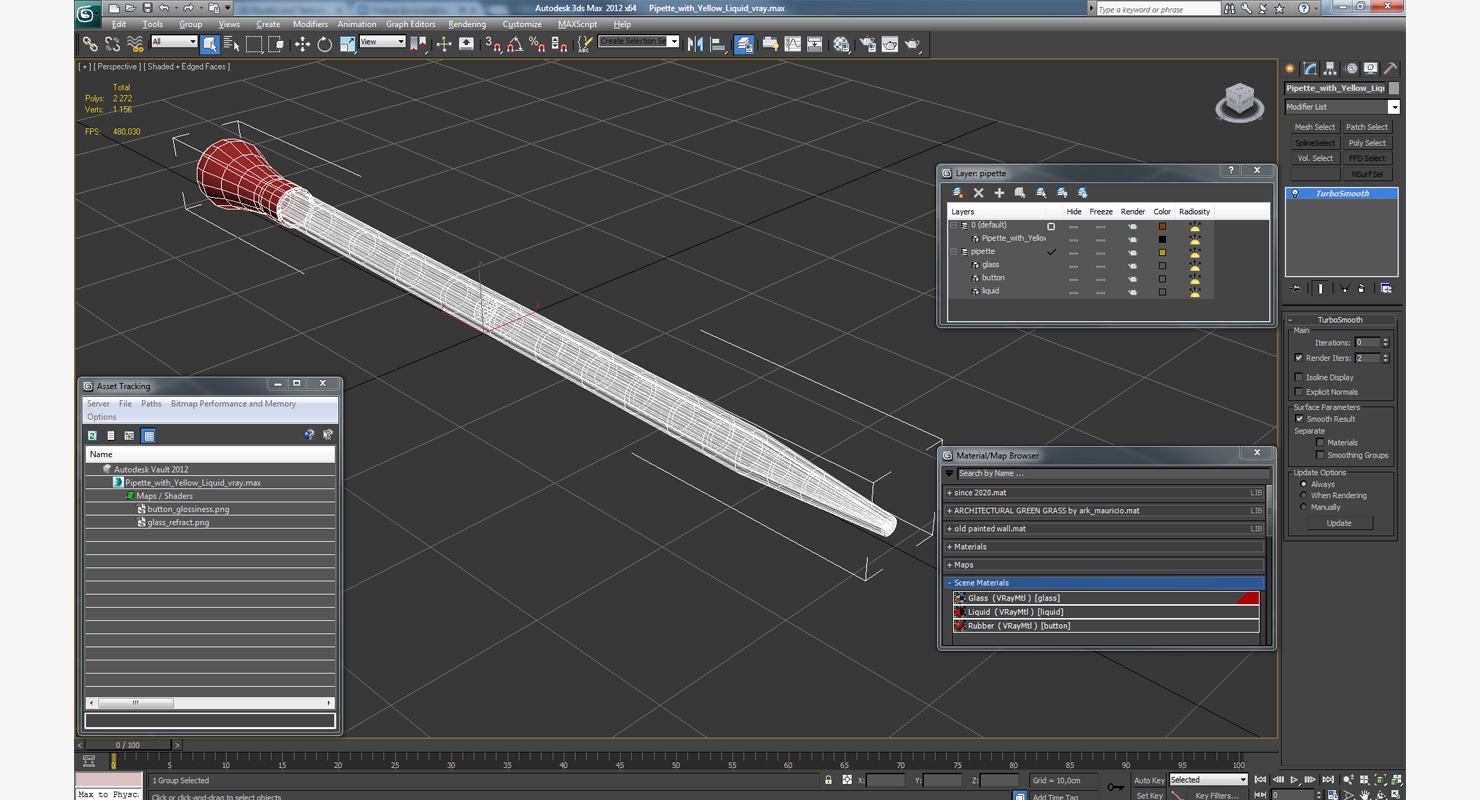Open the Modifier List dropdown
This screenshot has width=1480, height=800.
[x=1342, y=107]
